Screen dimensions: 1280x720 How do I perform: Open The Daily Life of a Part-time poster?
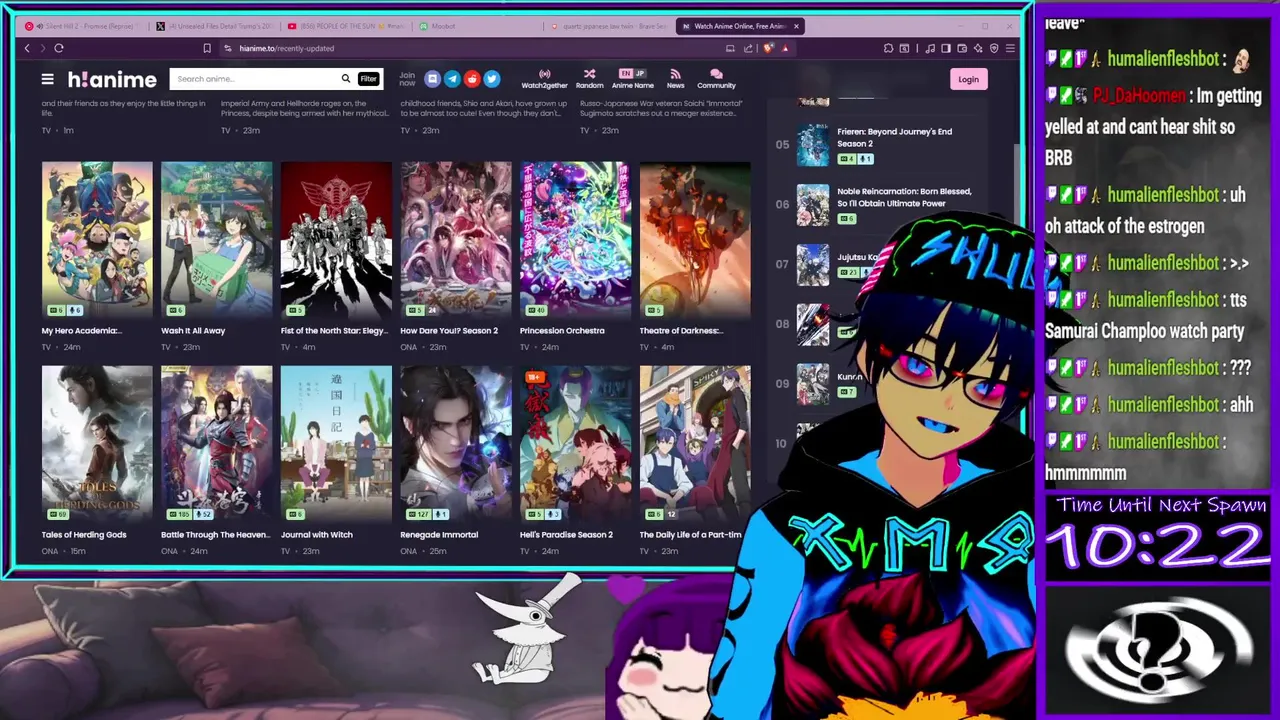695,443
